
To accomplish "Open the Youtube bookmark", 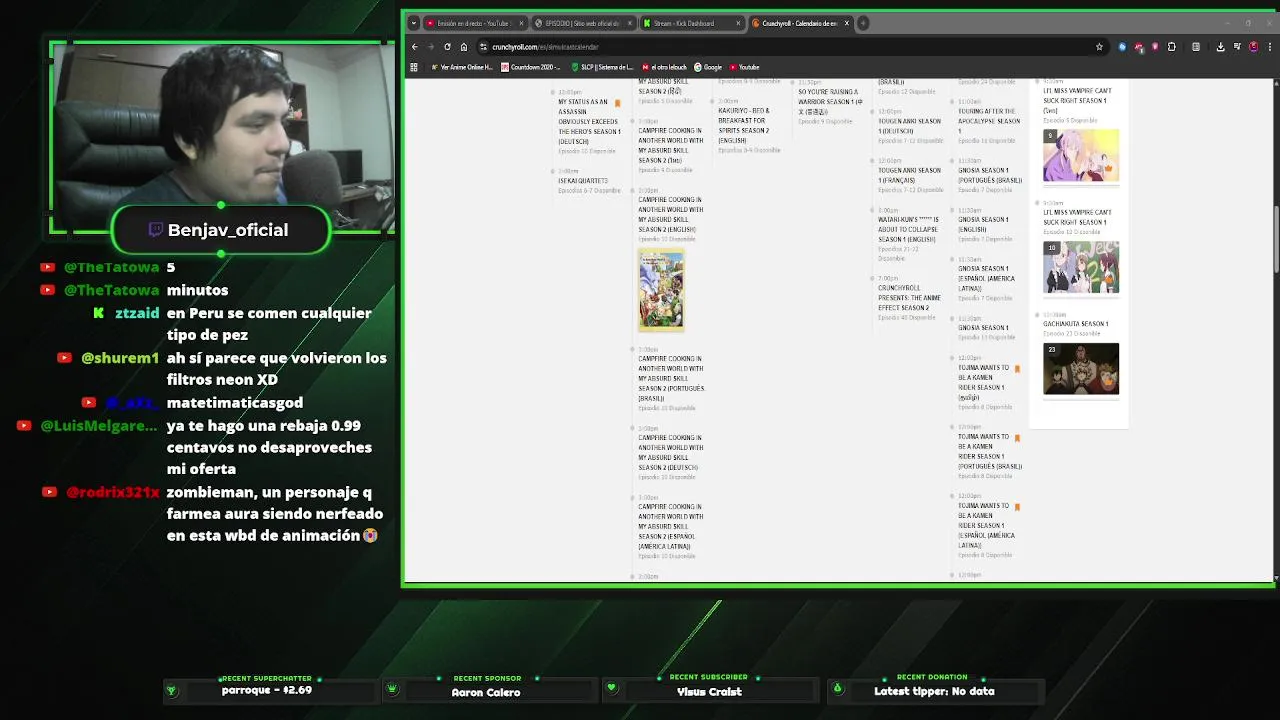I will 745,67.
